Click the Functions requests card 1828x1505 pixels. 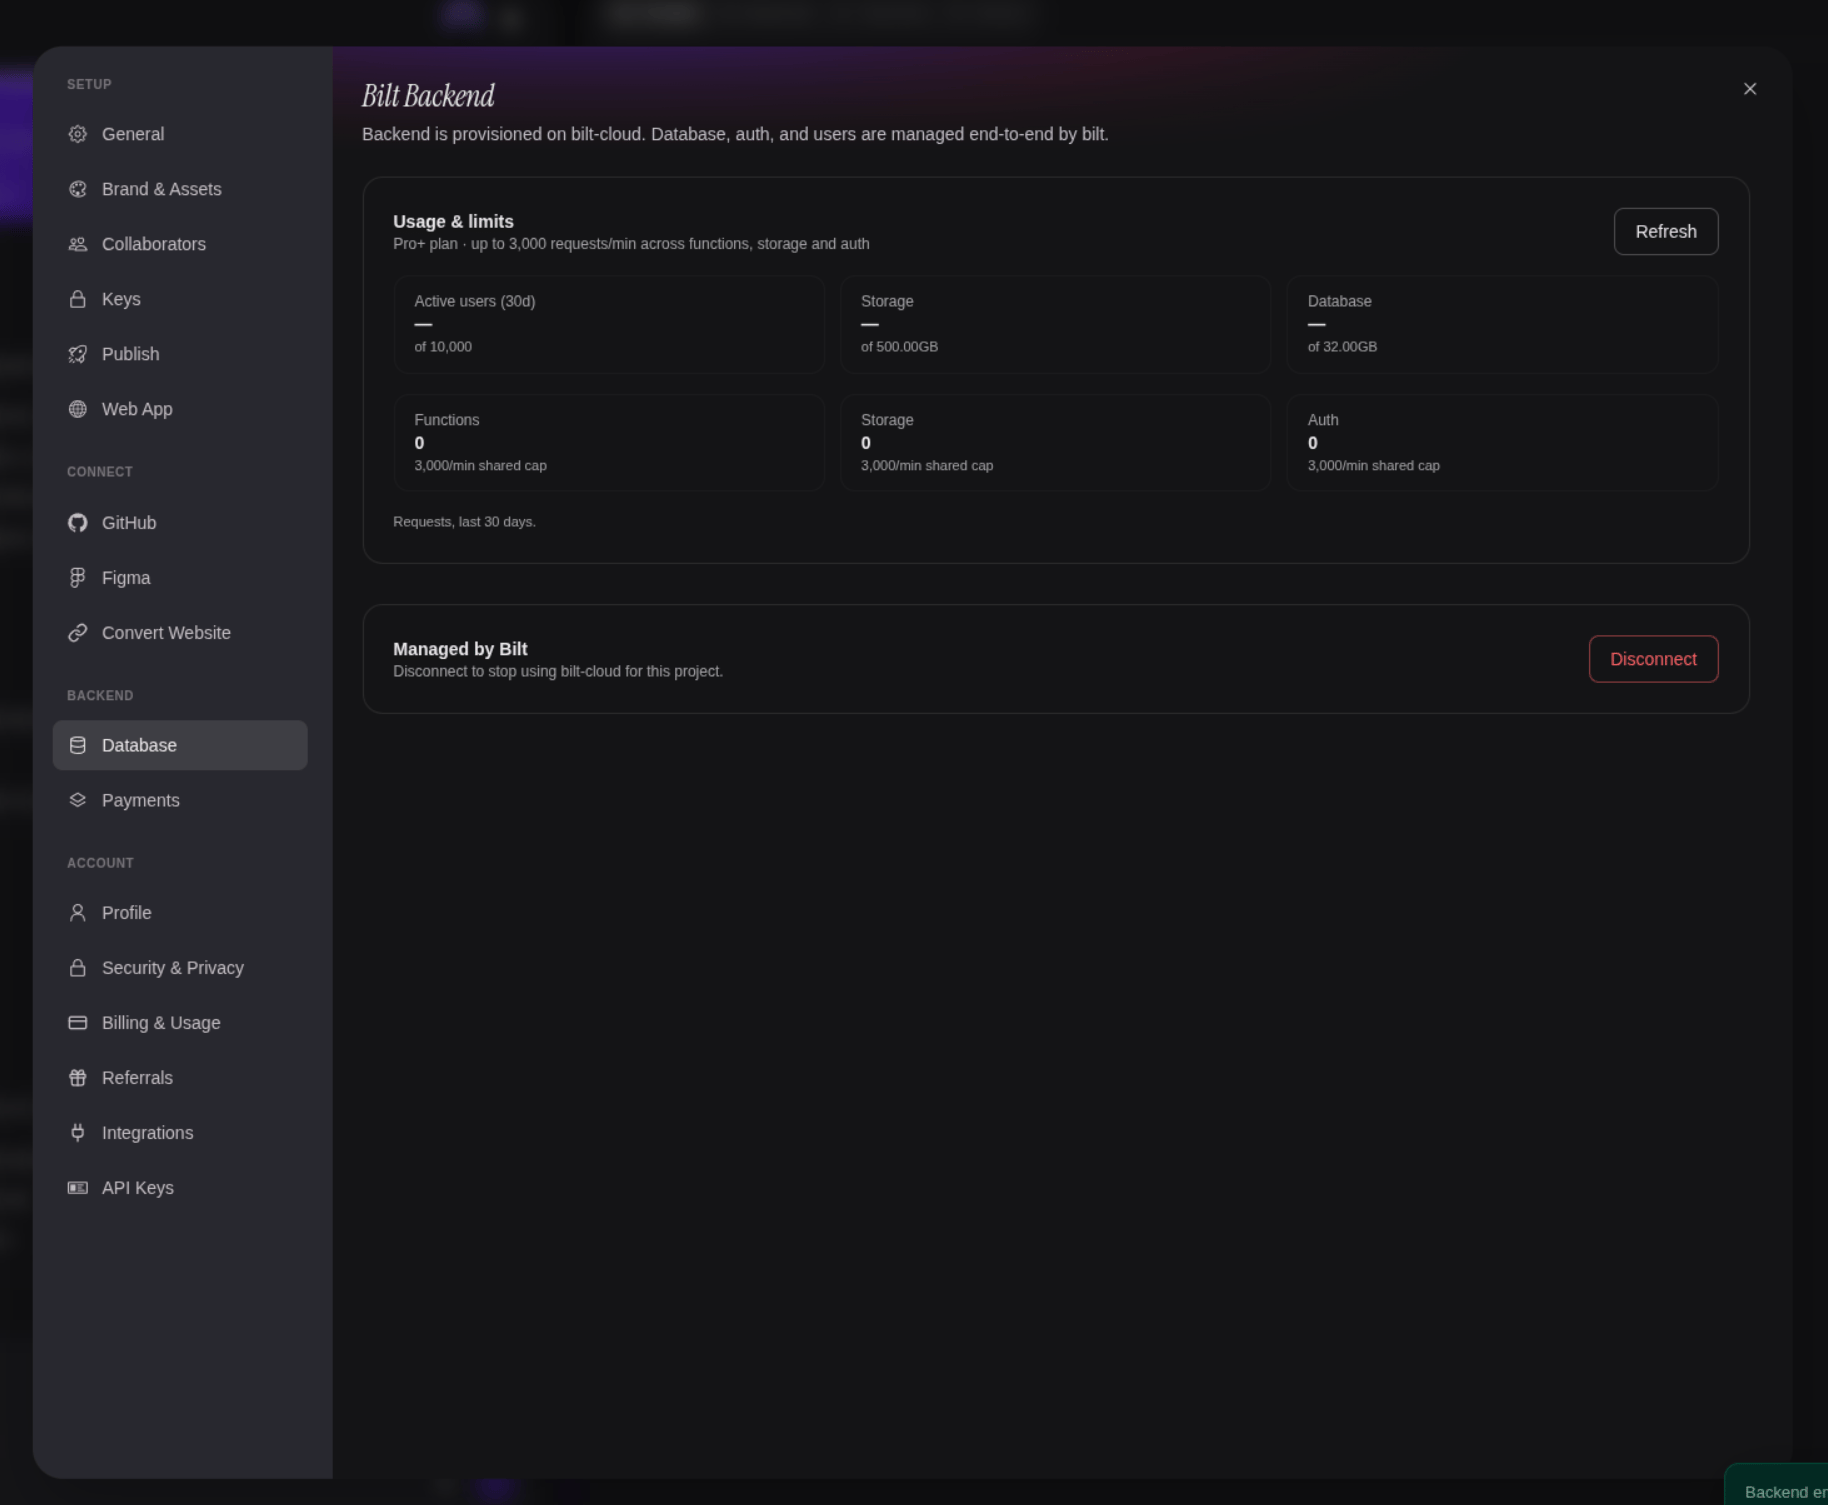click(609, 443)
